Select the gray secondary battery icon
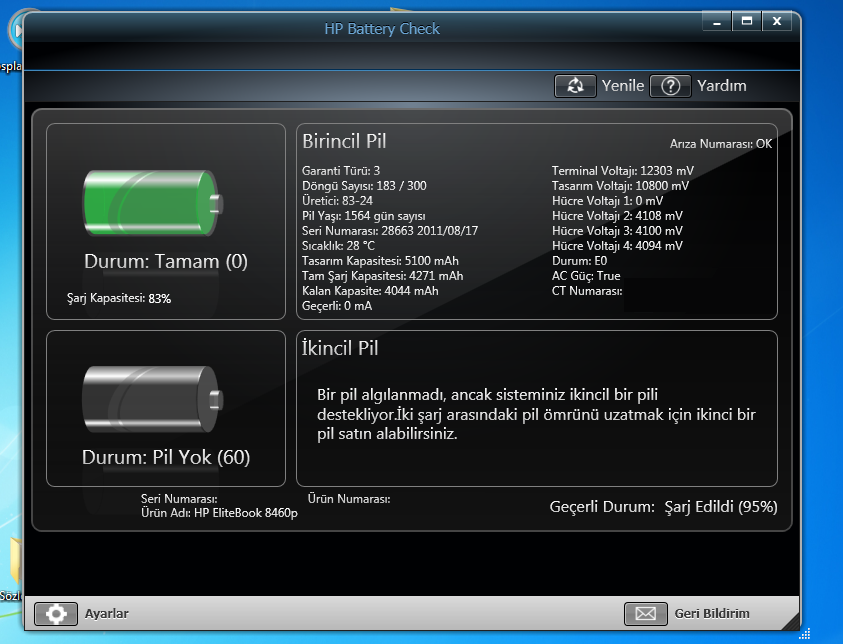The height and width of the screenshot is (644, 843). tap(153, 399)
